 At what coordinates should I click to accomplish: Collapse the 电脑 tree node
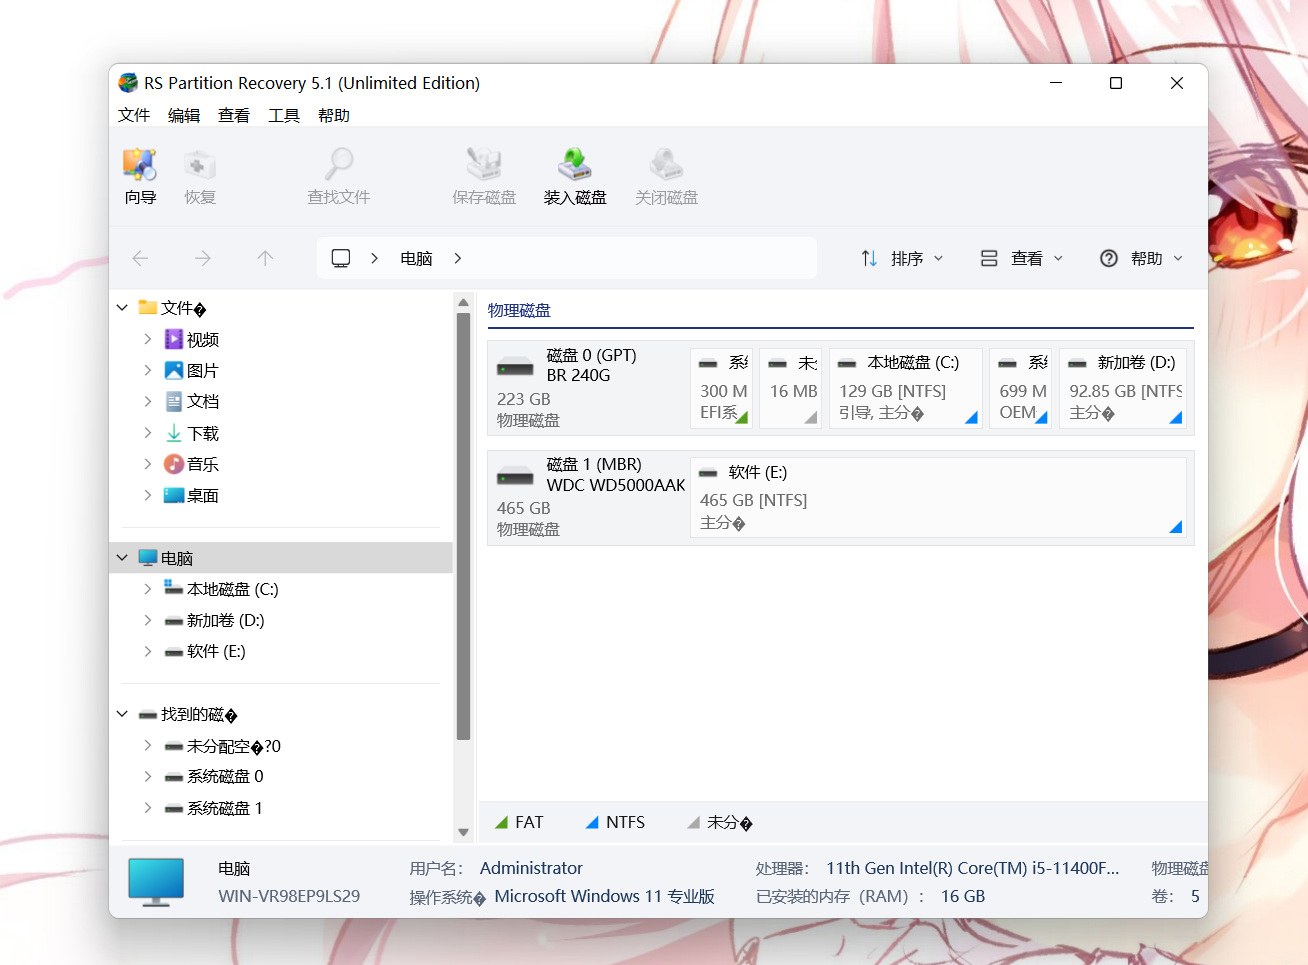click(122, 558)
